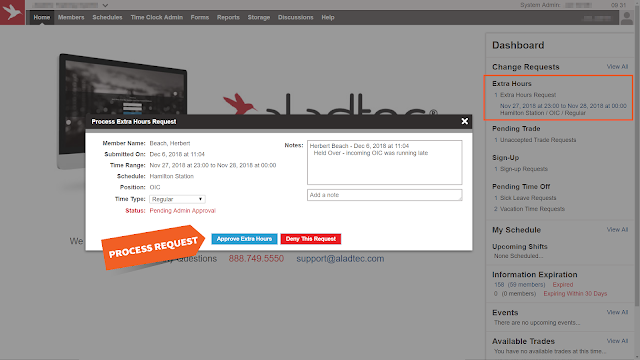Click Expiring Within 30 Days link

[x=575, y=293]
